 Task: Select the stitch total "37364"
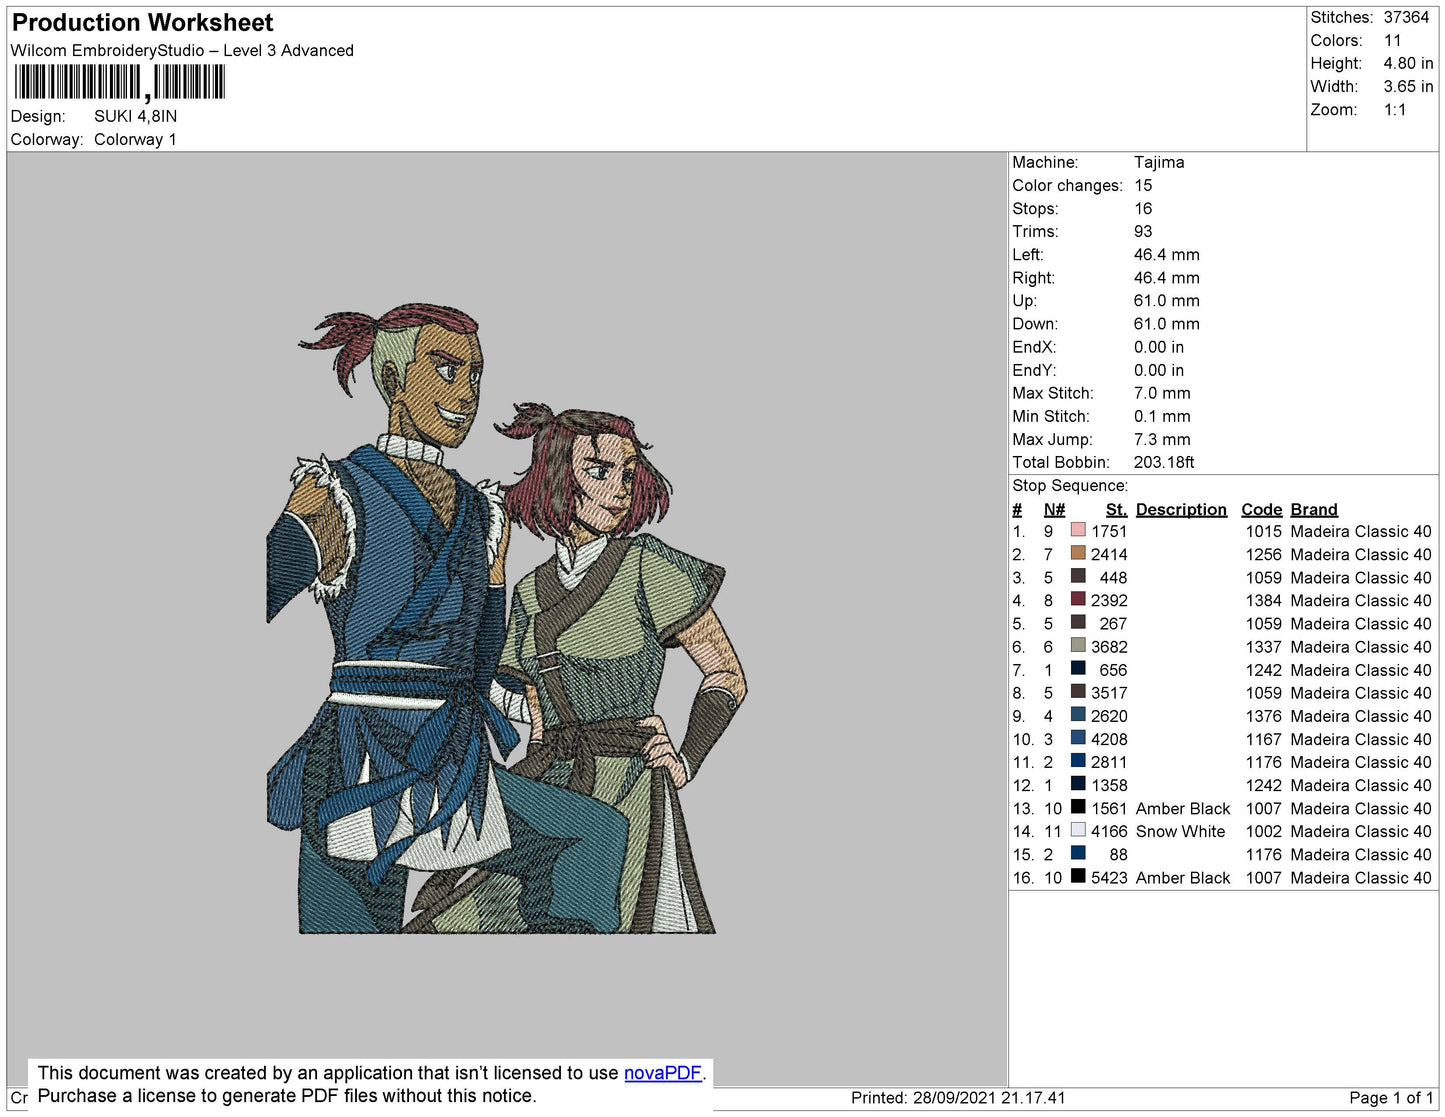coord(1406,18)
